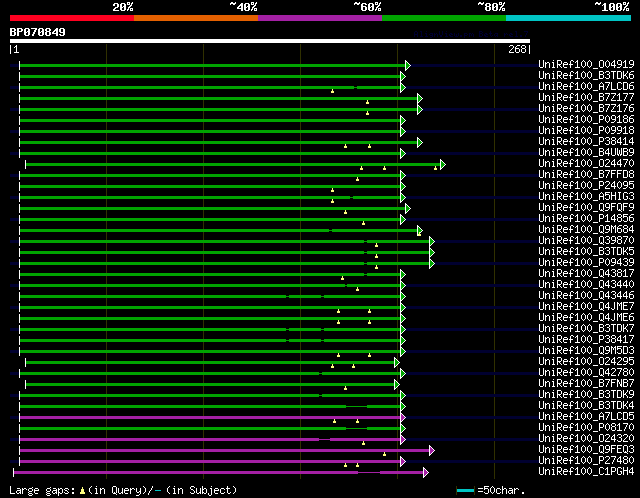Select the UniRef100_P38414 label

coord(586,142)
